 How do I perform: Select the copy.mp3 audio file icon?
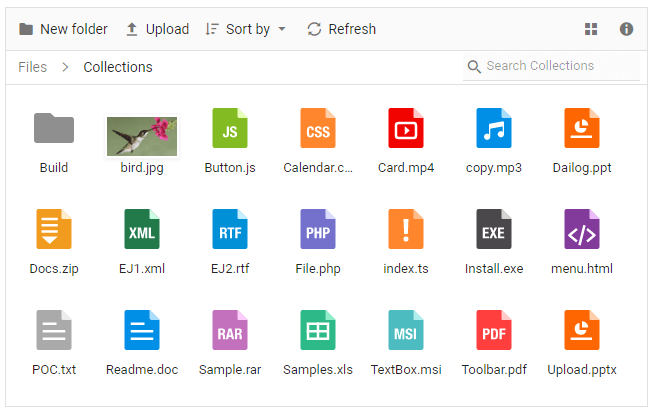tap(494, 129)
